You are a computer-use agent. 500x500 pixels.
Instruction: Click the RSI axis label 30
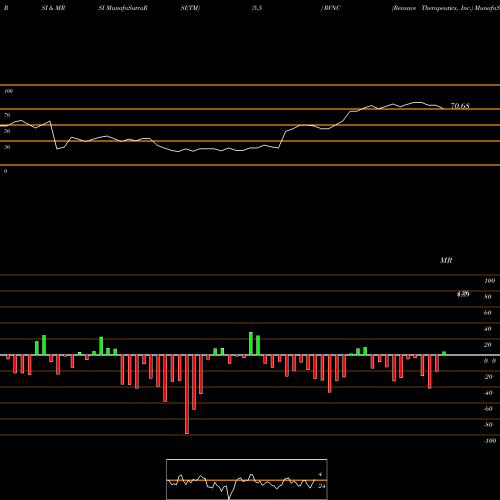click(7, 147)
